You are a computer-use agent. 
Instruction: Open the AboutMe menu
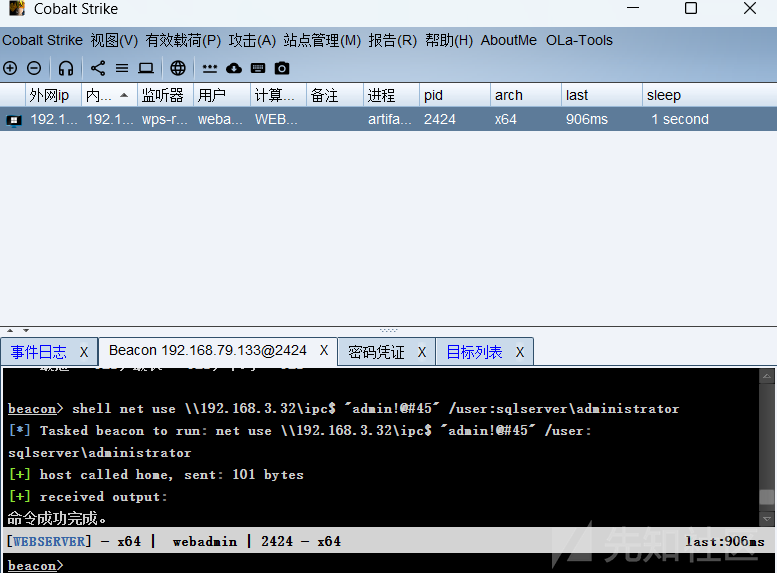(x=508, y=40)
